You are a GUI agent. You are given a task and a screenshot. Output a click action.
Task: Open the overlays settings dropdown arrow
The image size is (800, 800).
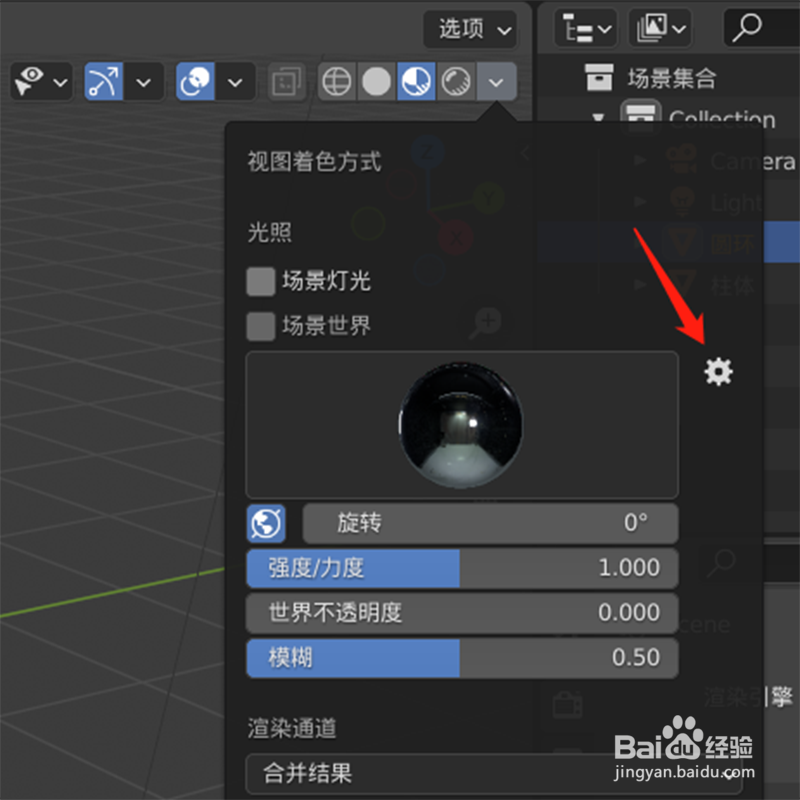[235, 82]
